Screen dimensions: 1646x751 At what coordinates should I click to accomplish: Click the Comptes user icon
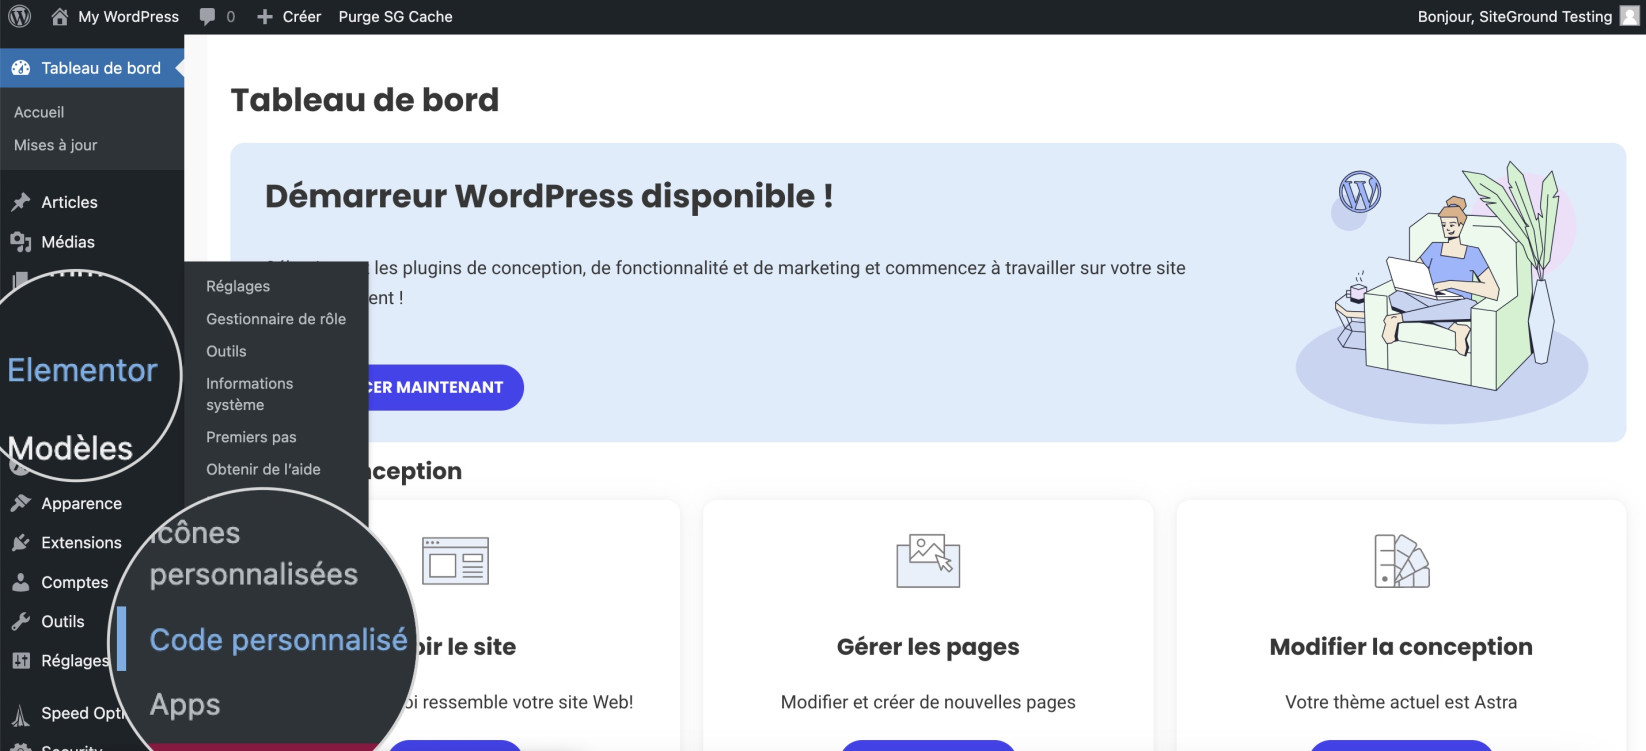point(21,582)
